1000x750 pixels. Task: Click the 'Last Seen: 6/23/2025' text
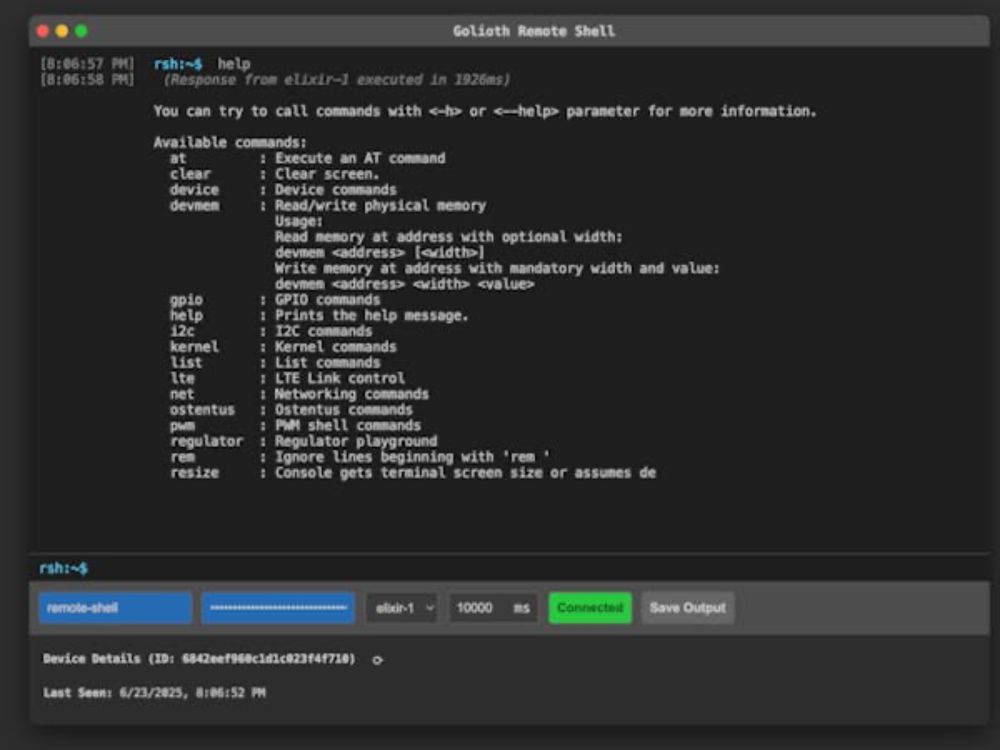tap(154, 693)
